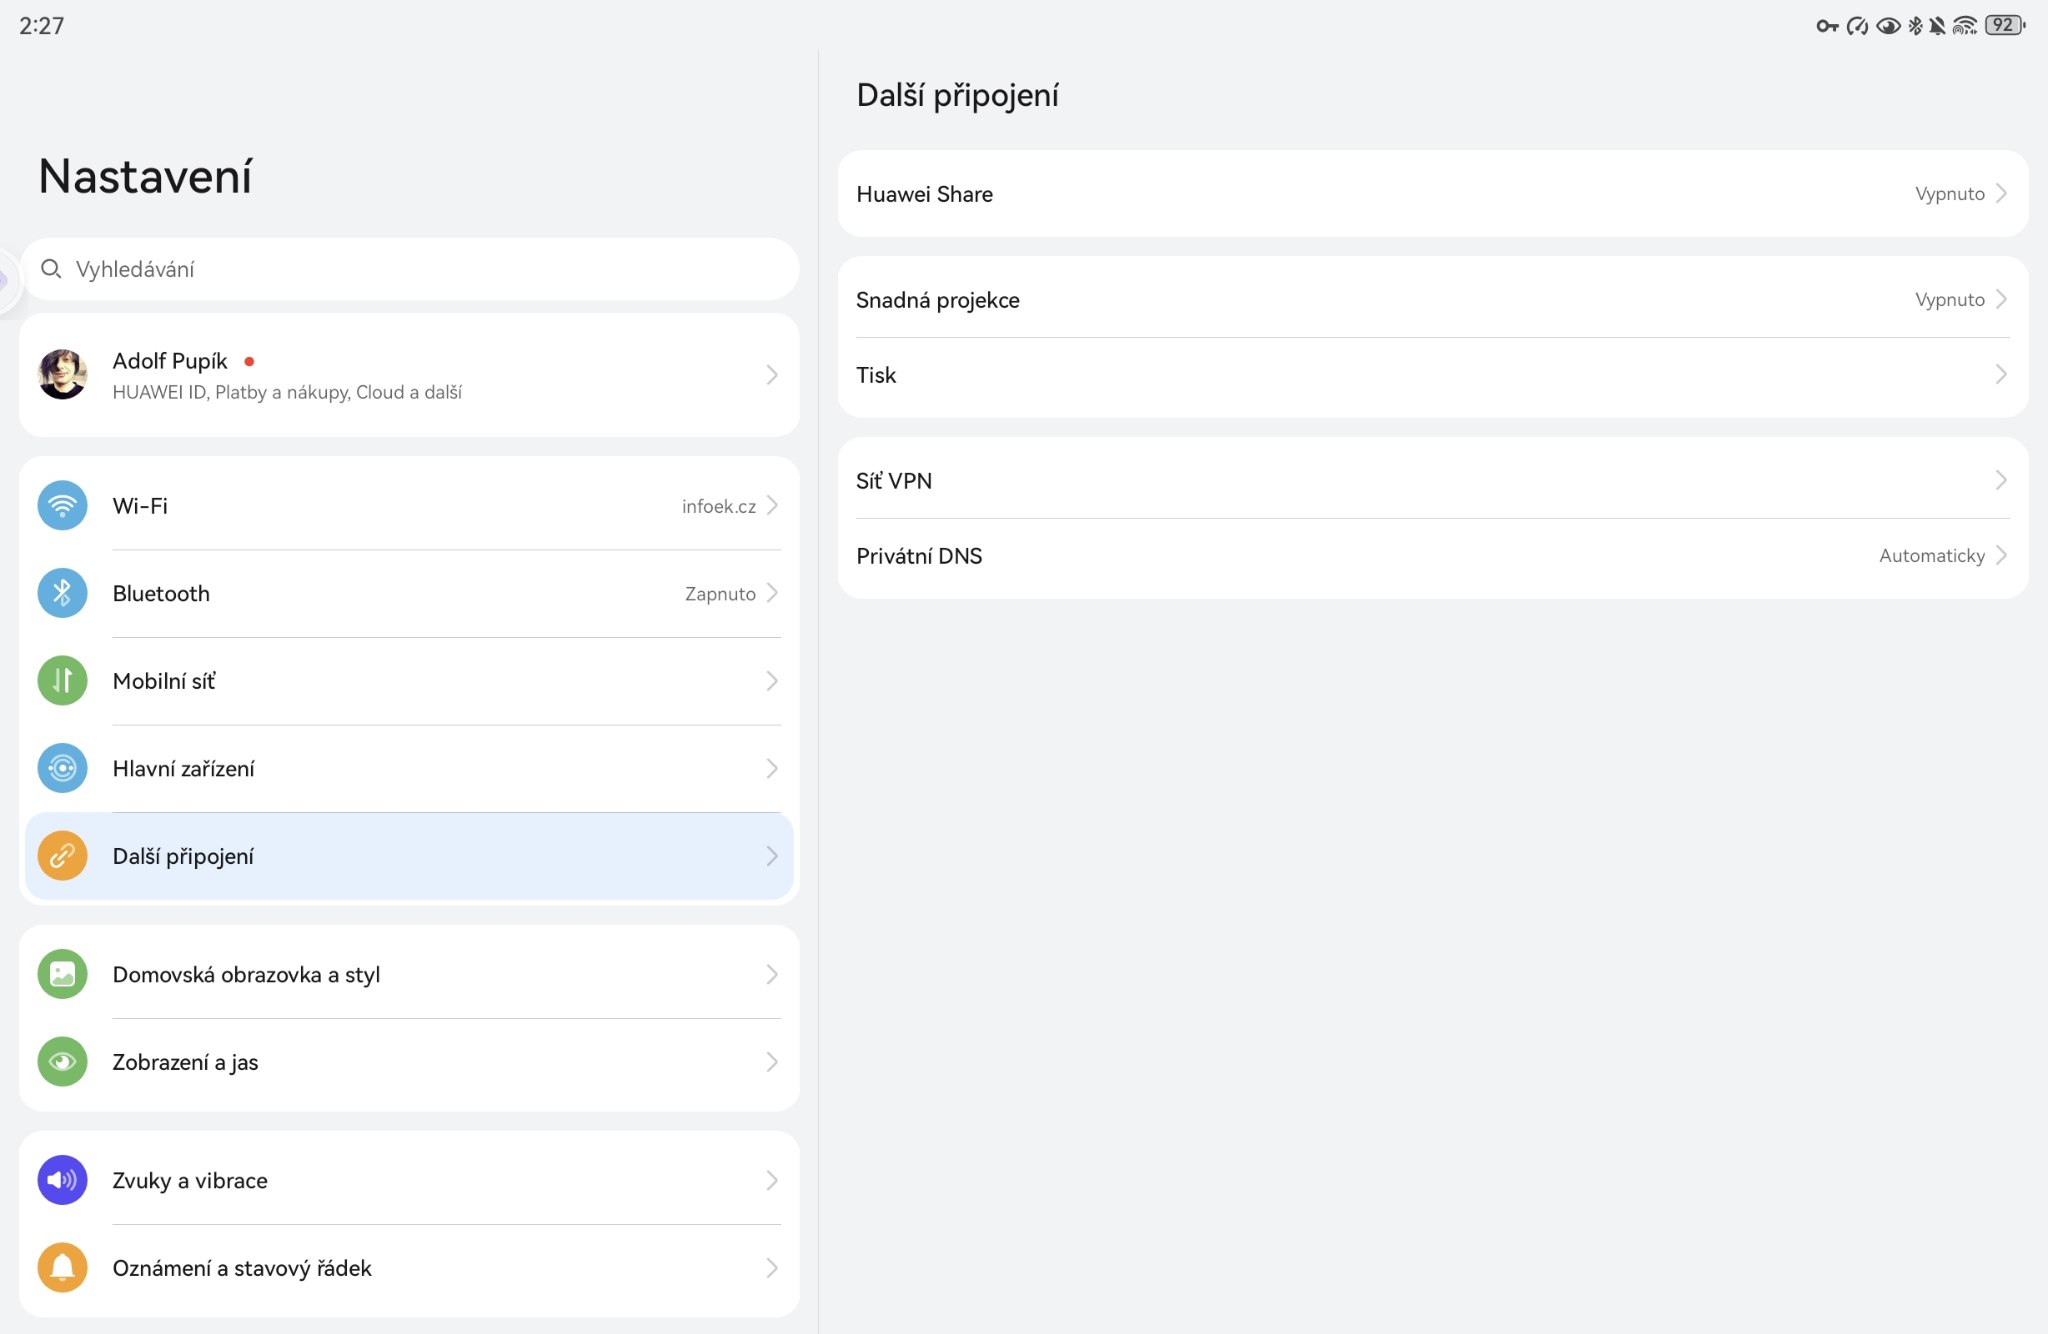
Task: Expand Snadná projekce chevron
Action: [x=2001, y=299]
